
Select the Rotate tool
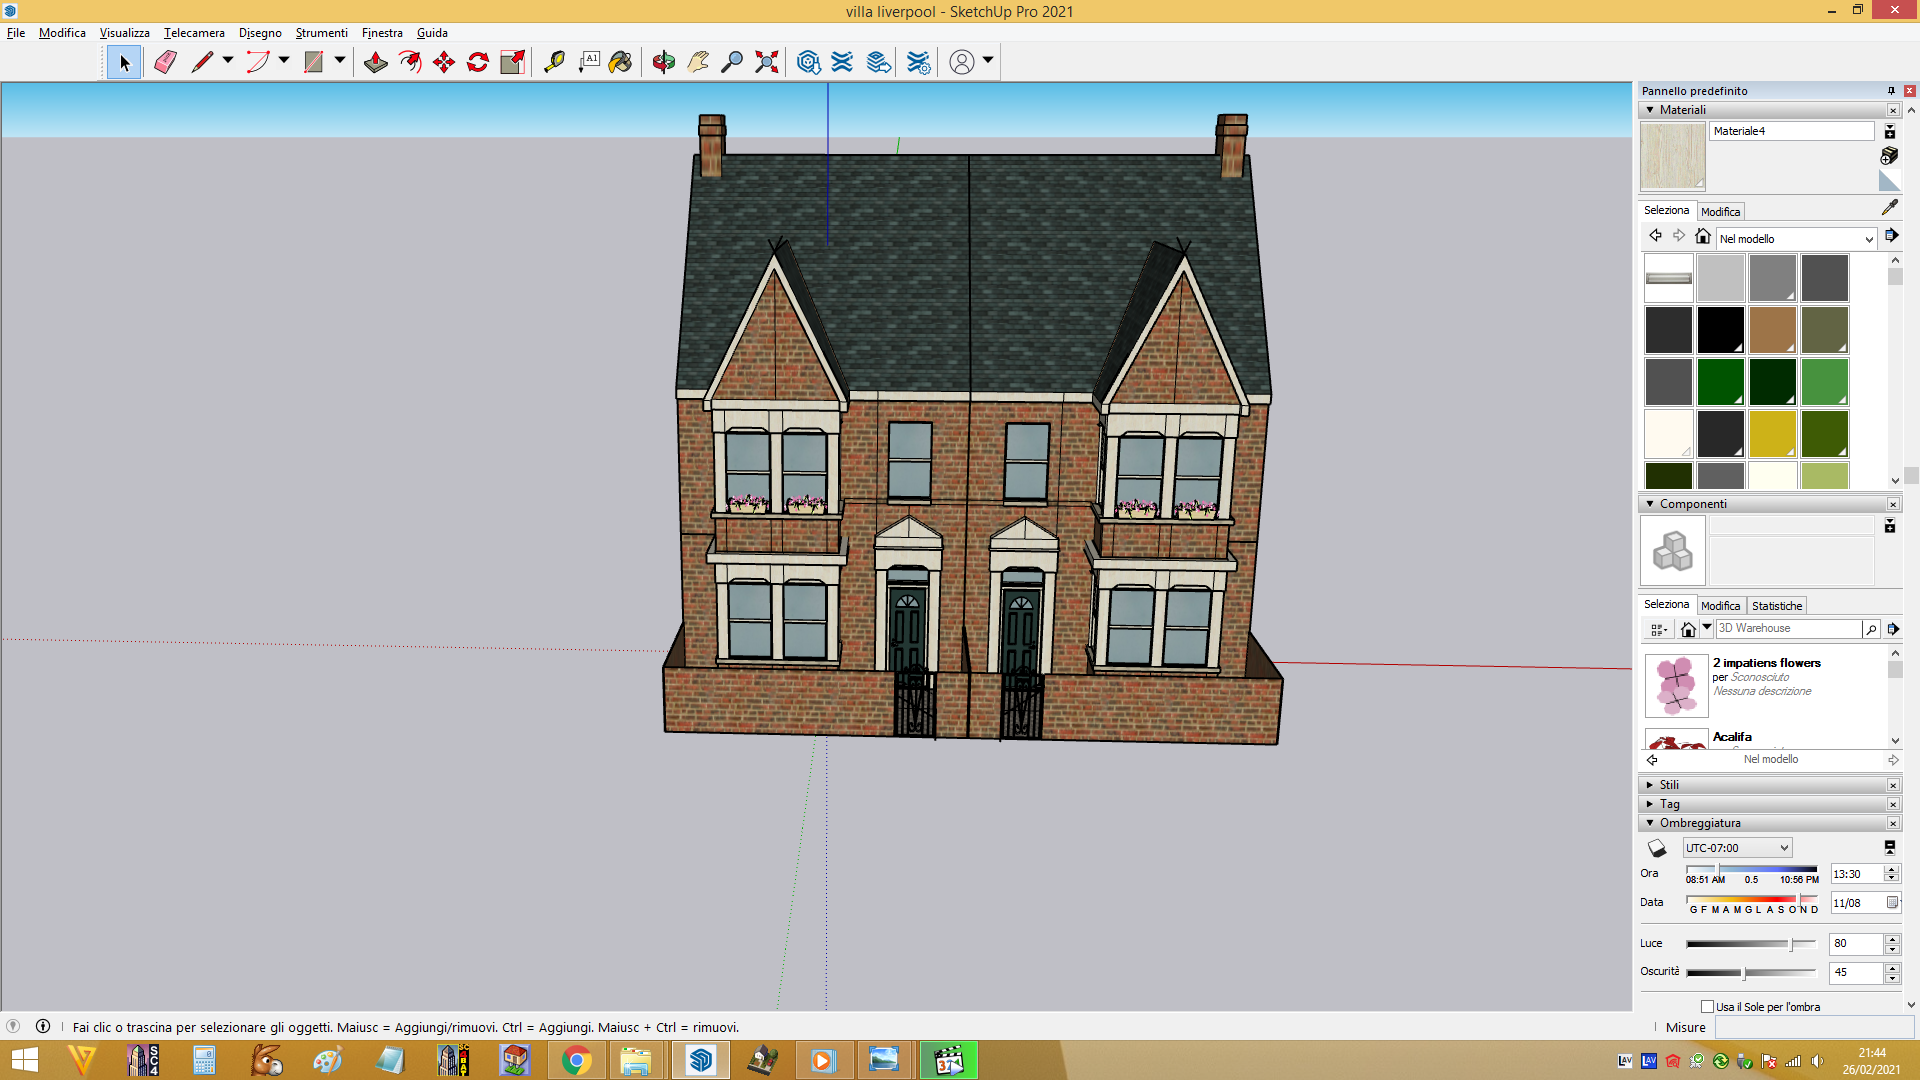click(x=478, y=62)
